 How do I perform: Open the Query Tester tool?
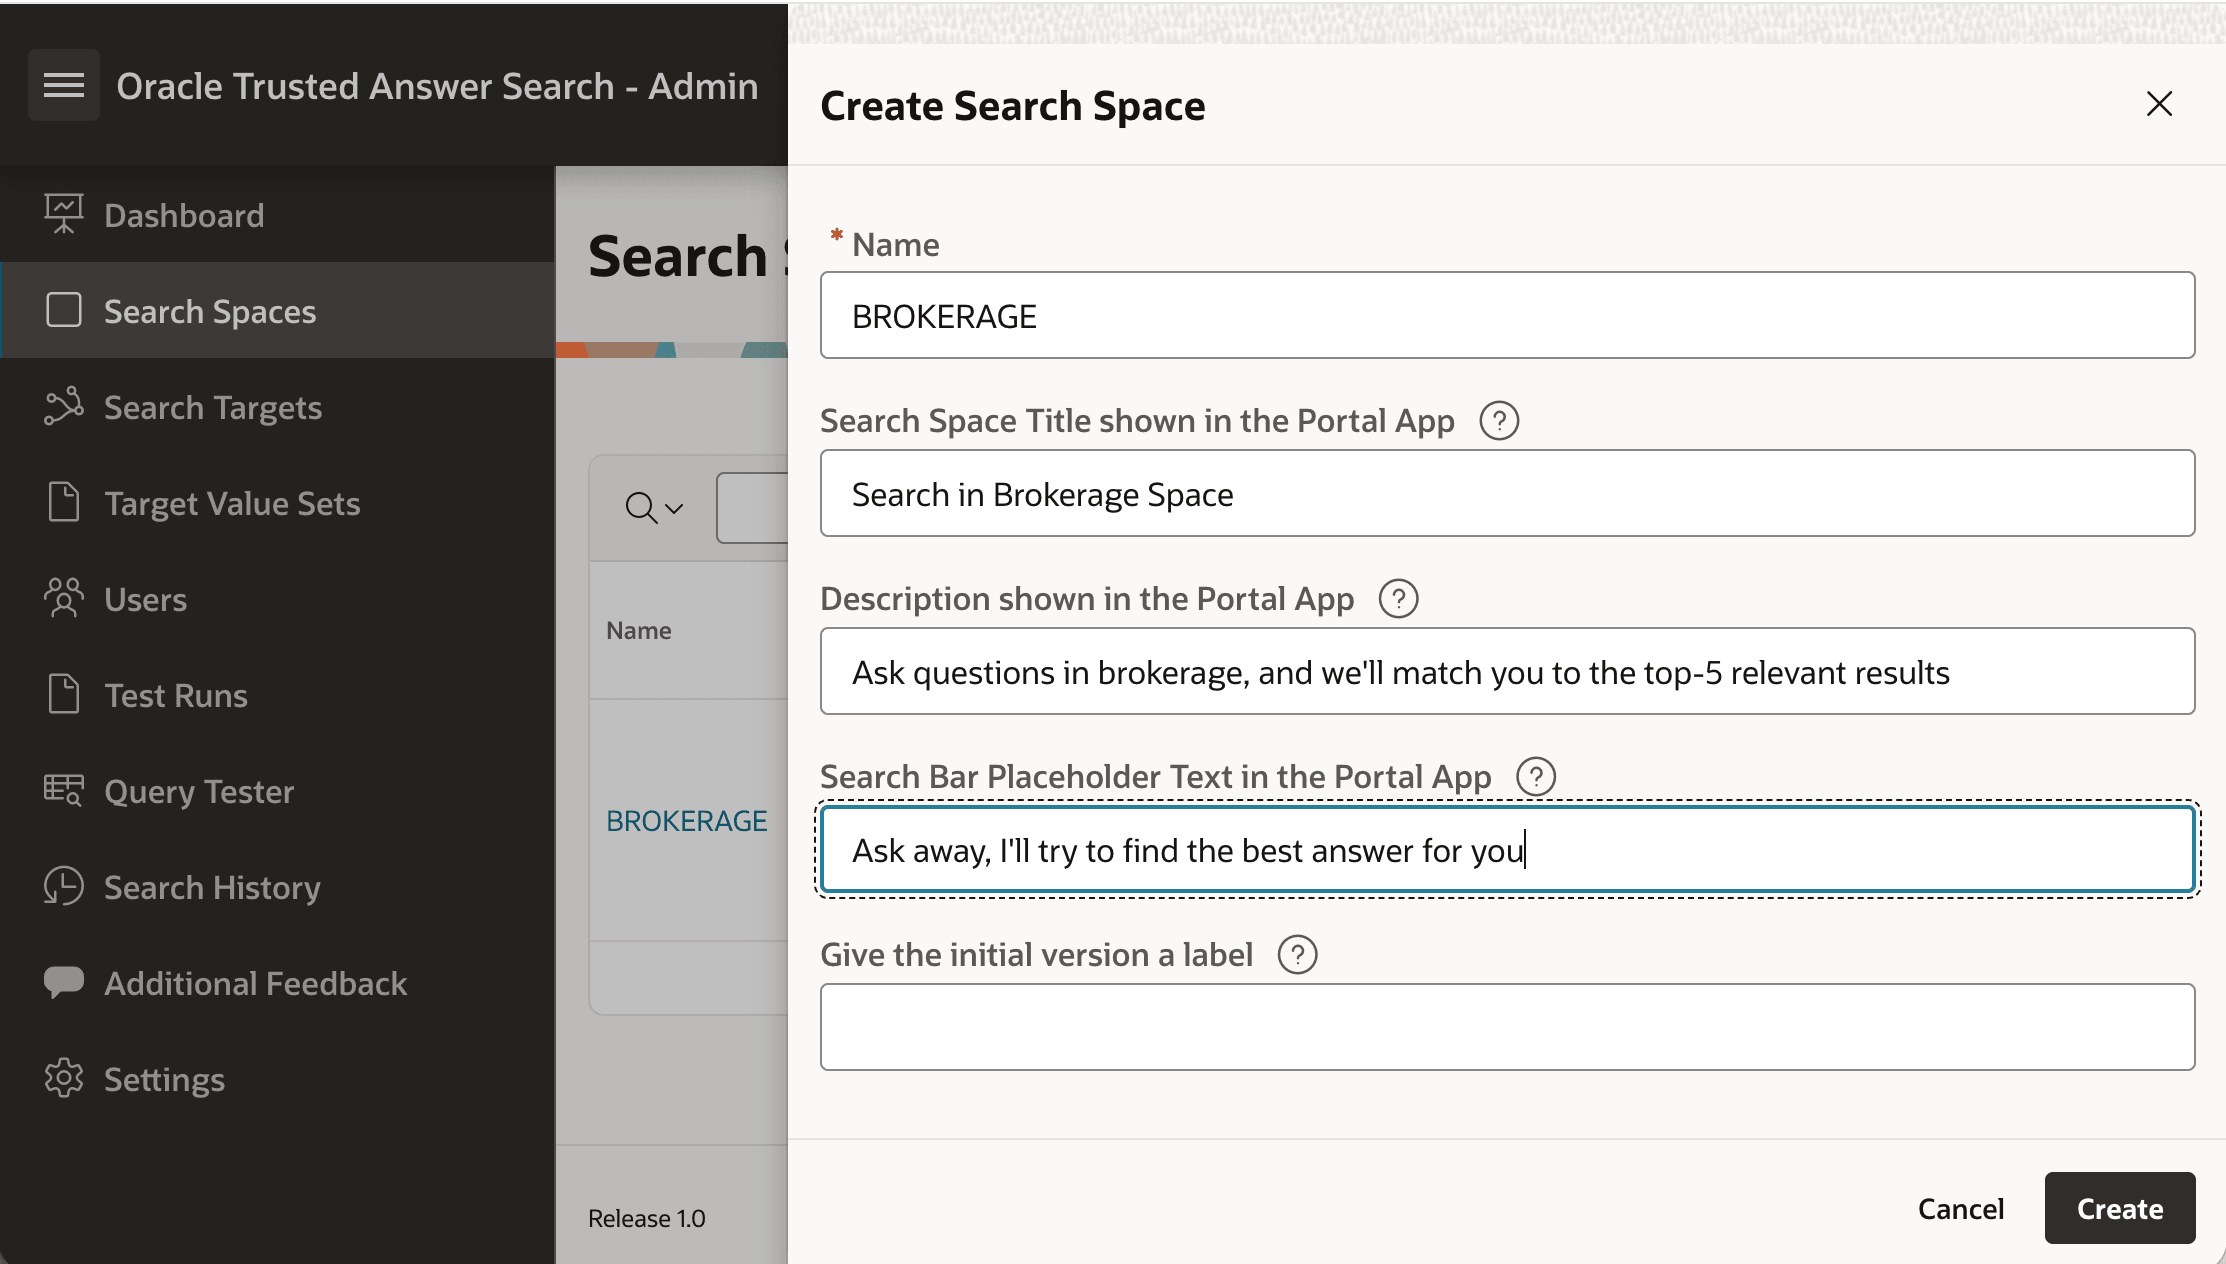pos(64,790)
